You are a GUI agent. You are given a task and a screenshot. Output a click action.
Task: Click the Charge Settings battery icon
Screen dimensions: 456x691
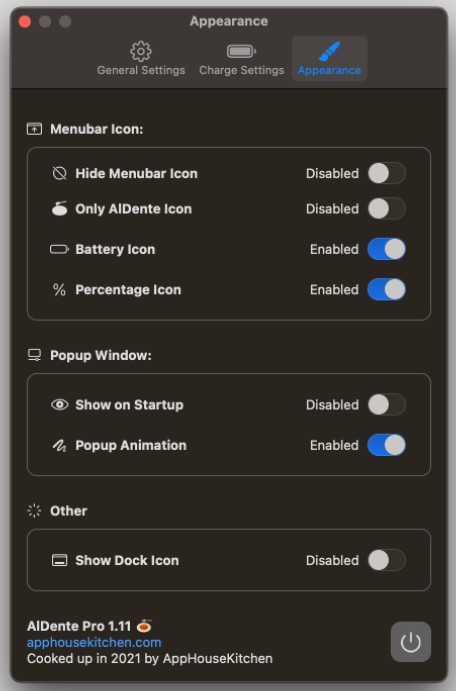241,51
